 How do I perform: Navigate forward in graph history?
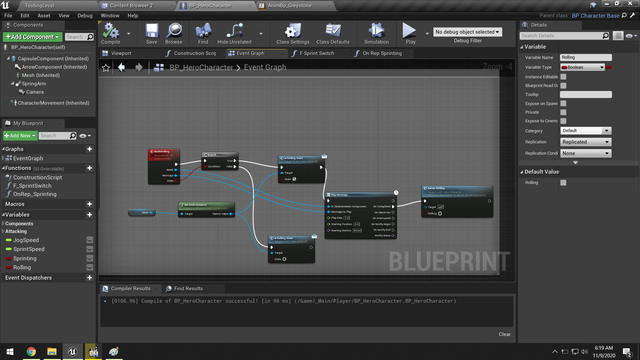(139, 67)
